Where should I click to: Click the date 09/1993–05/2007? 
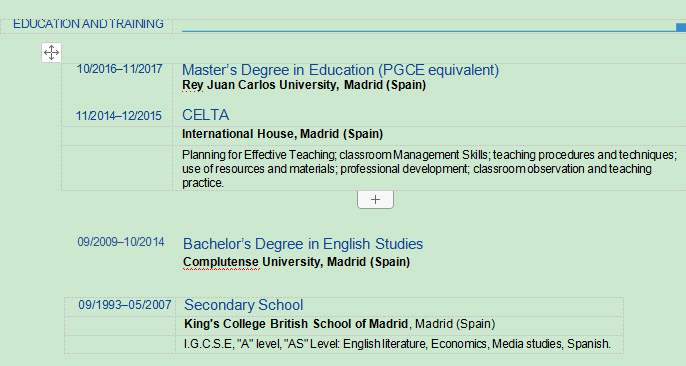[x=125, y=305]
